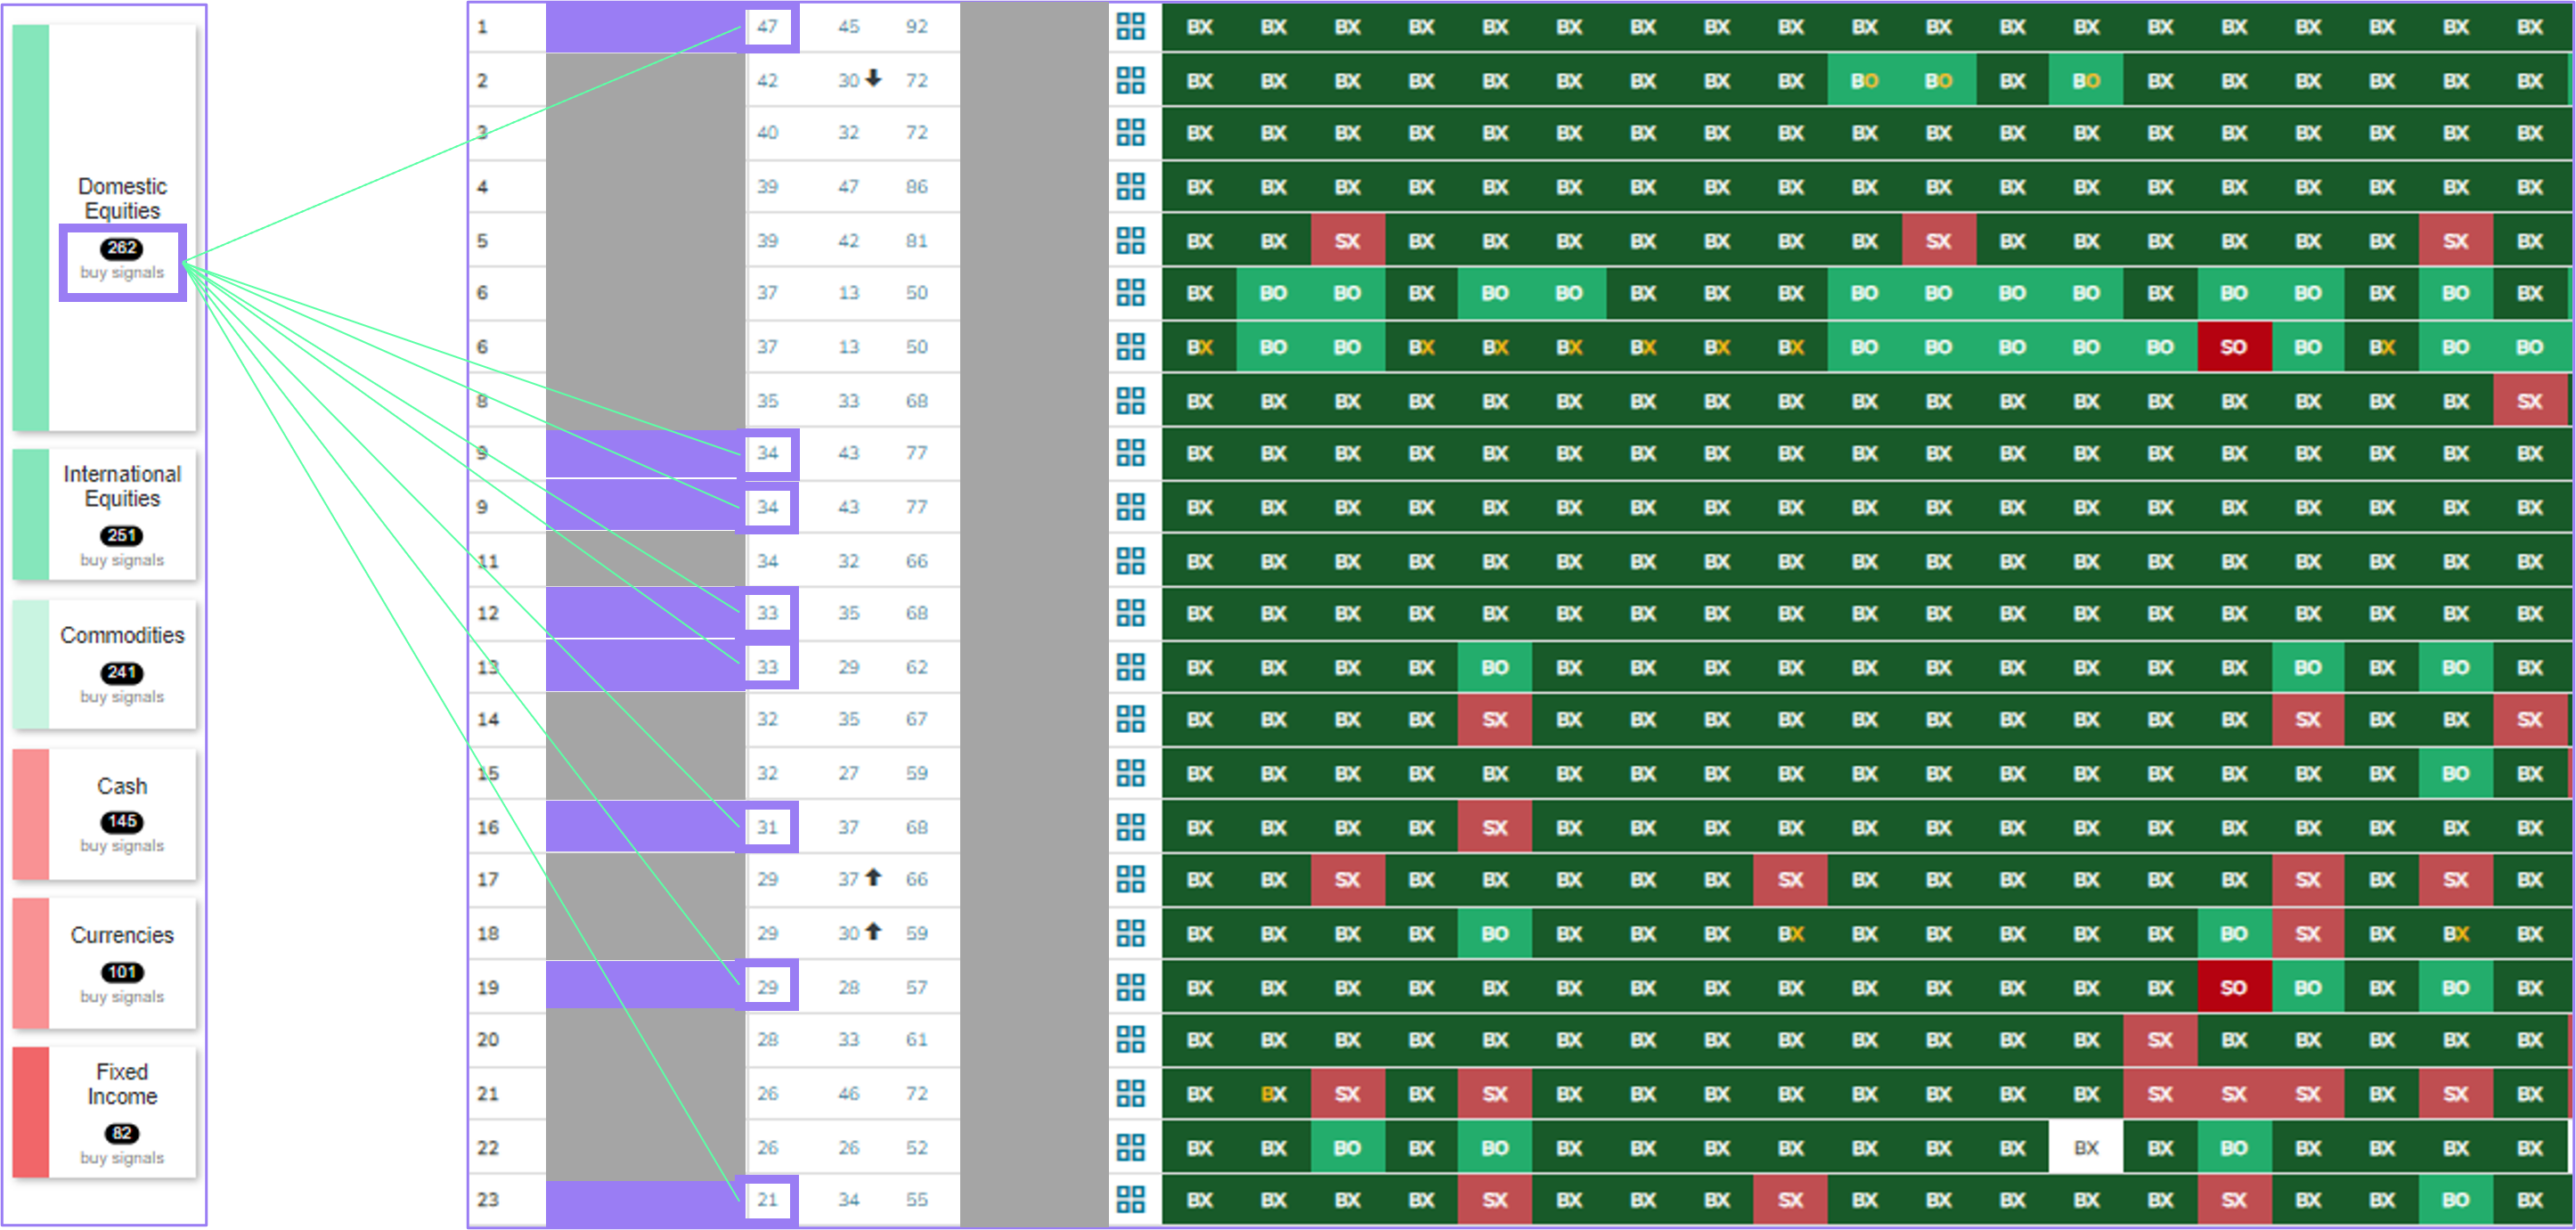Select the grid icon beside rank 17
Viewport: 2576px width, 1230px height.
(1130, 879)
